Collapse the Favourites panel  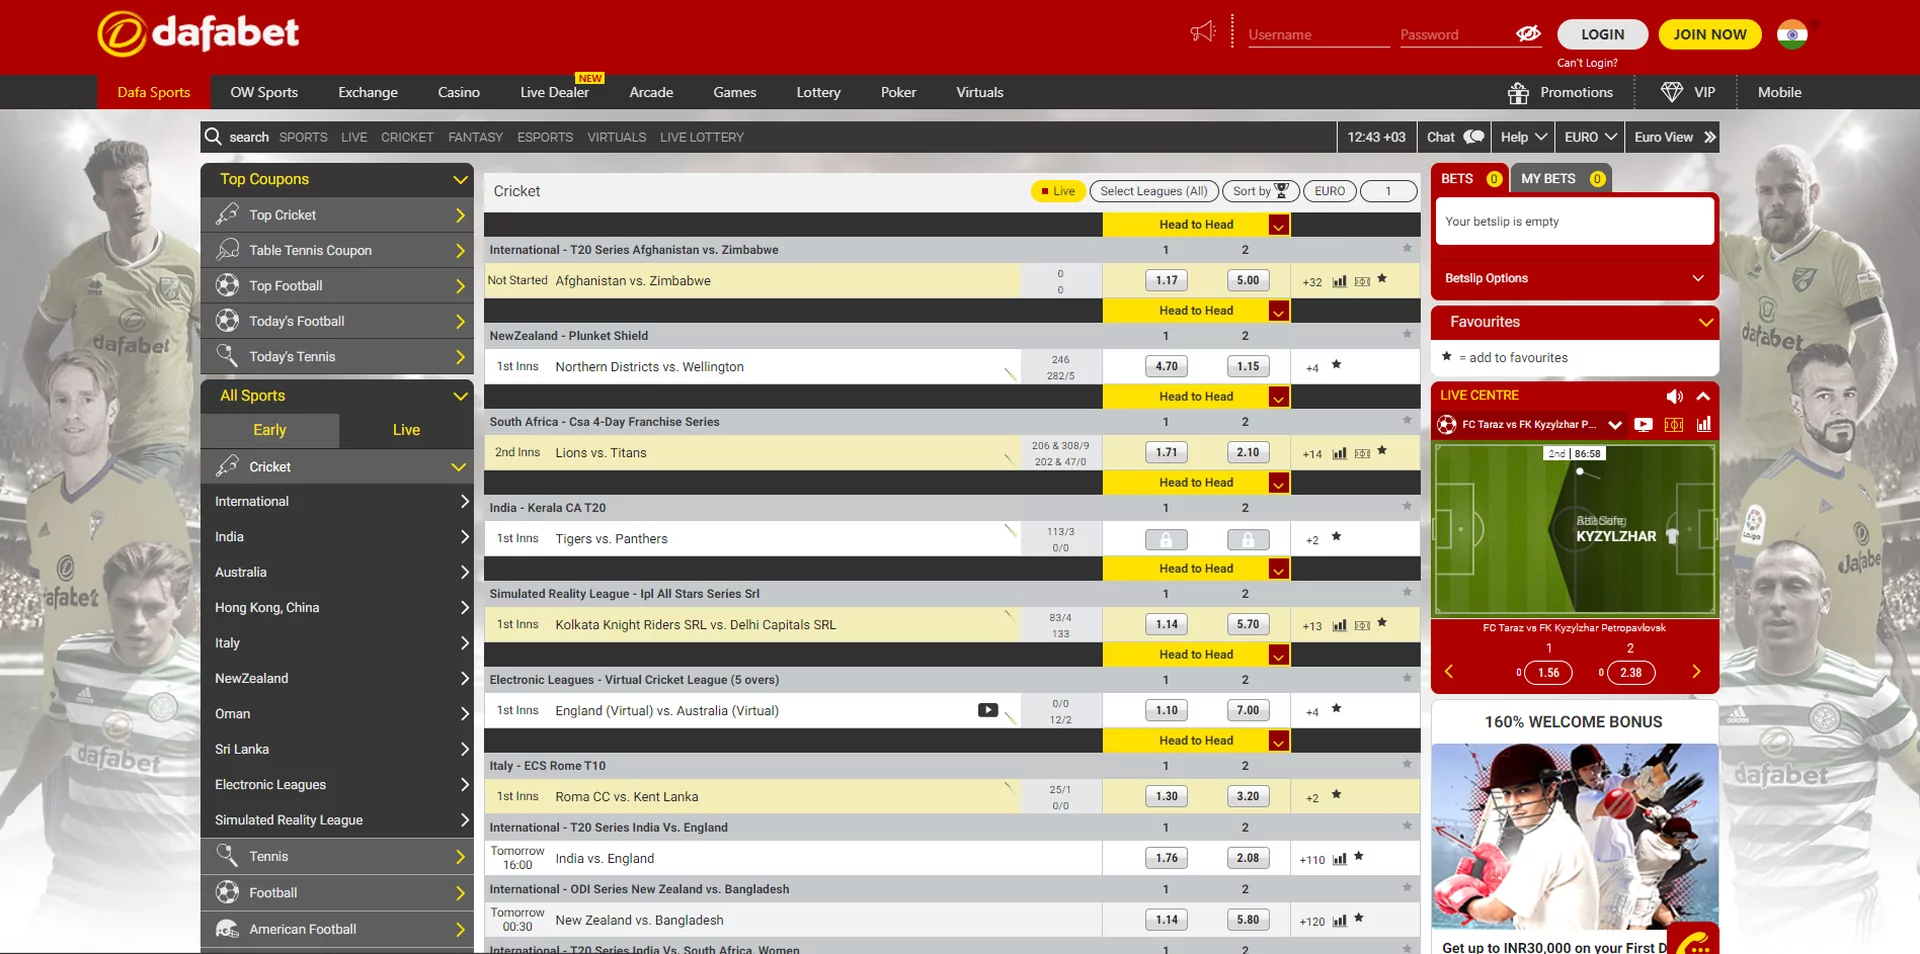pos(1706,322)
